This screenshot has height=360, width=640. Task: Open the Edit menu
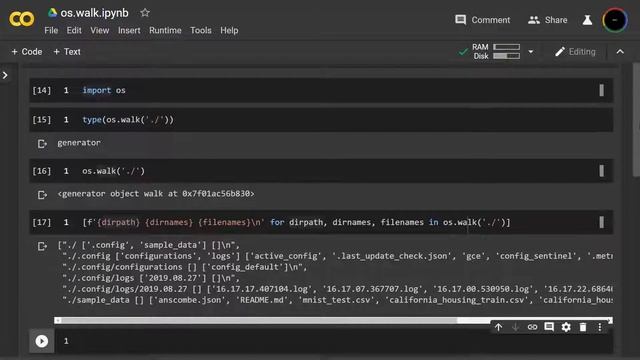click(x=74, y=31)
